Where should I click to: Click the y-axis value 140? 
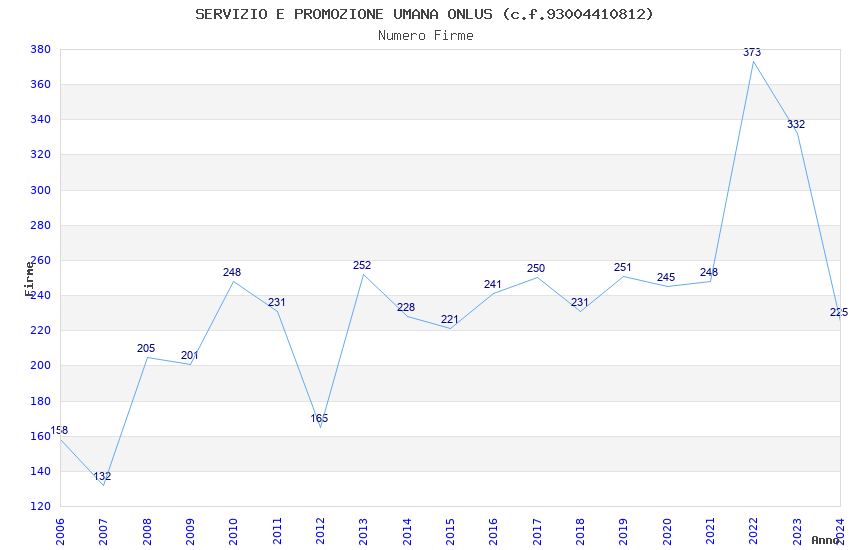pyautogui.click(x=41, y=471)
